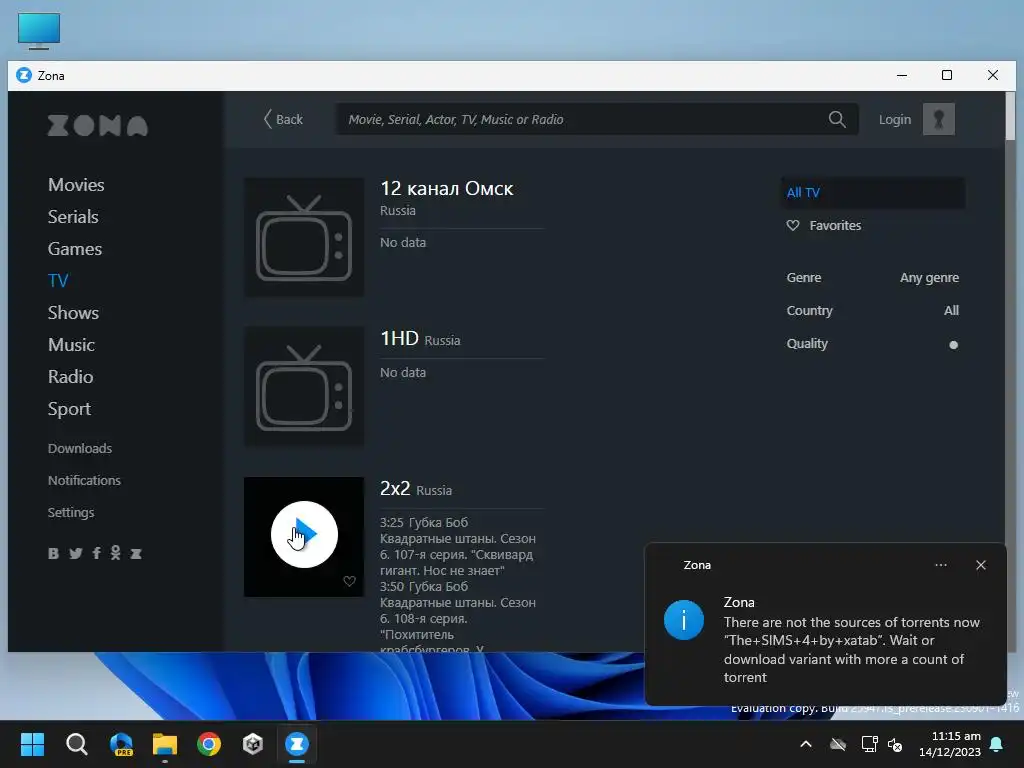Open the 12 канал Омск thumbnail

tap(304, 237)
